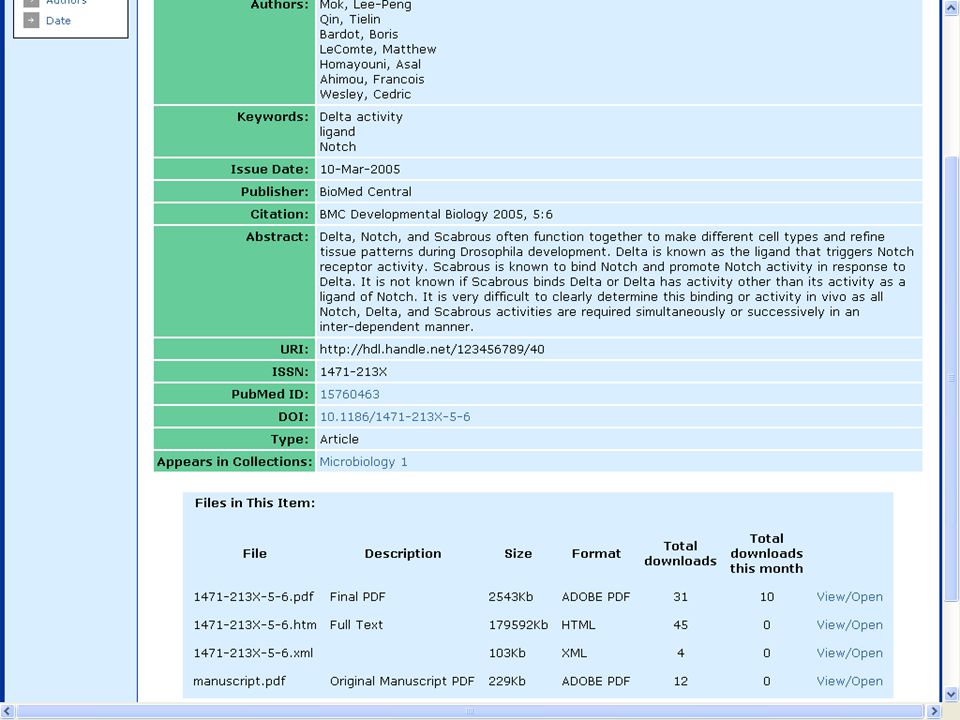Click the vertical scrollbar up arrow
The height and width of the screenshot is (720, 960).
point(951,8)
